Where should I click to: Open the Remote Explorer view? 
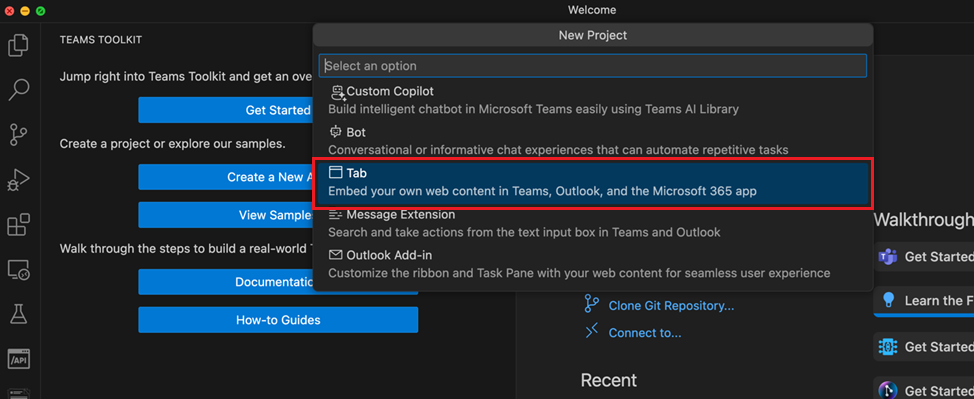click(18, 269)
